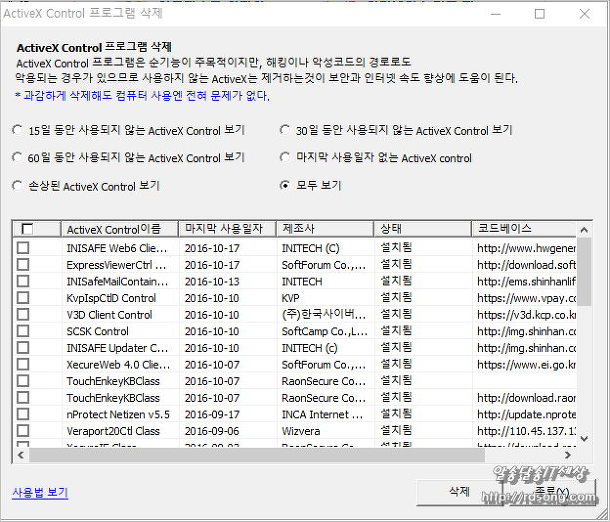Image resolution: width=610 pixels, height=522 pixels.
Task: Sort by 마지막 사용일자 column header
Action: coord(226,229)
